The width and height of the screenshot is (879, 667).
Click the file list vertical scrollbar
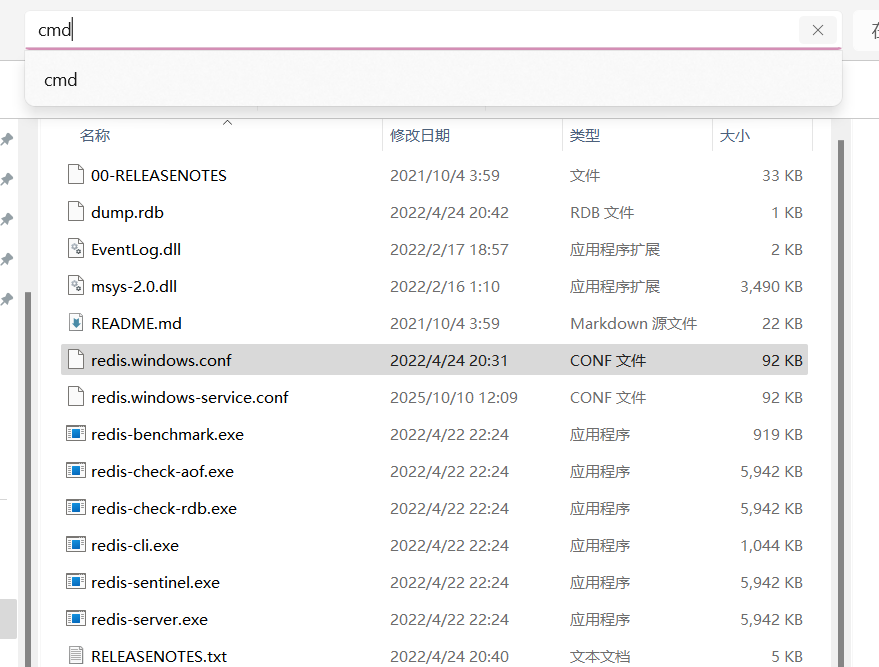(x=840, y=403)
